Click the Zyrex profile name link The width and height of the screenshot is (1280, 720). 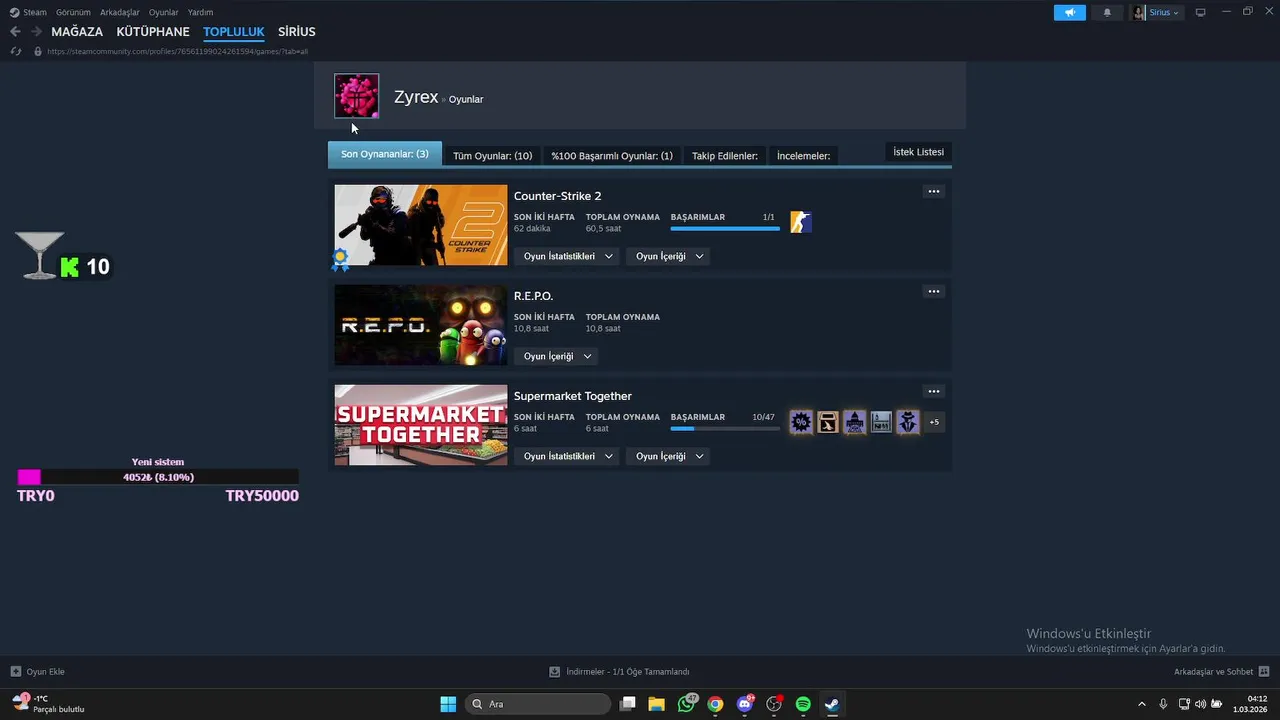(416, 97)
